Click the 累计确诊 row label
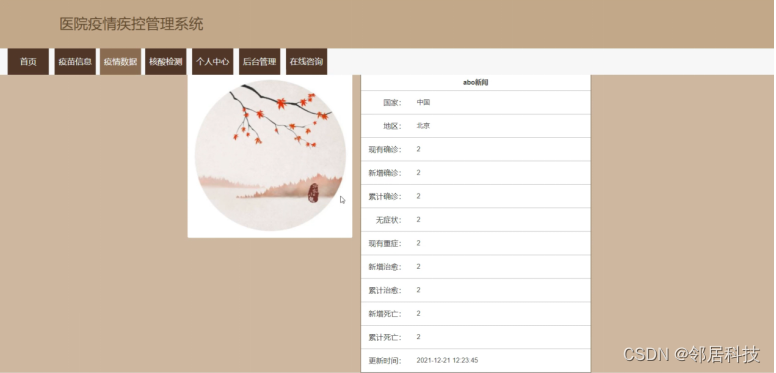Screen dimensions: 776x373 [385, 196]
